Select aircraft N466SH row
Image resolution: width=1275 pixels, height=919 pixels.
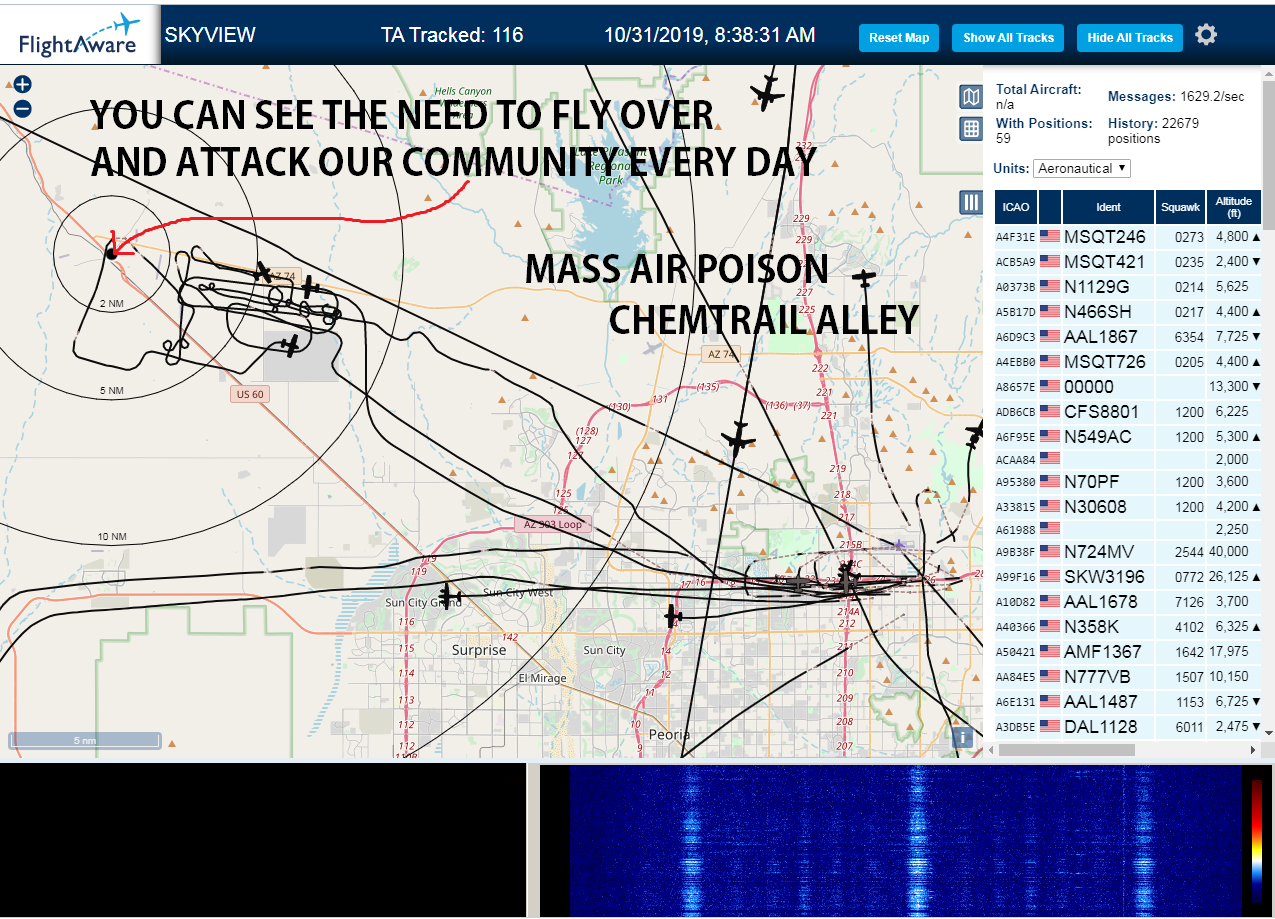(x=1128, y=312)
